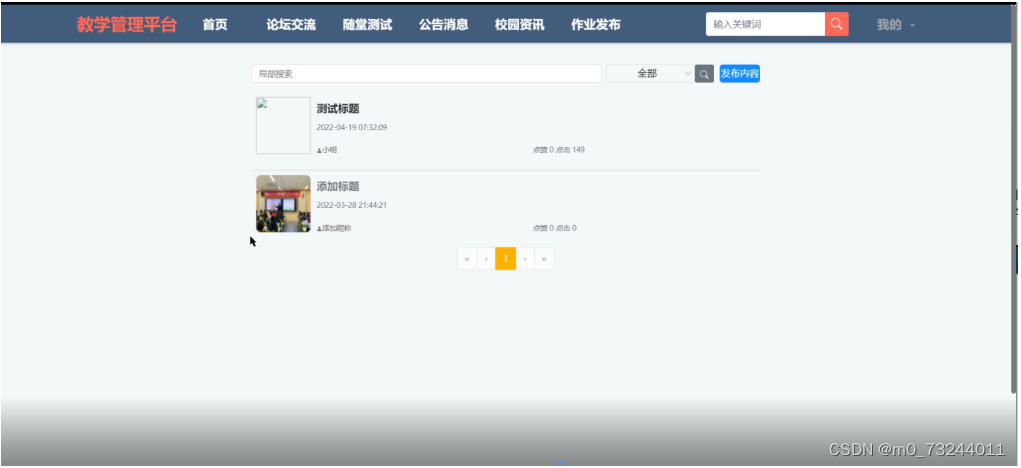1021x468 pixels.
Task: Click the author name 小明
Action: (x=329, y=150)
